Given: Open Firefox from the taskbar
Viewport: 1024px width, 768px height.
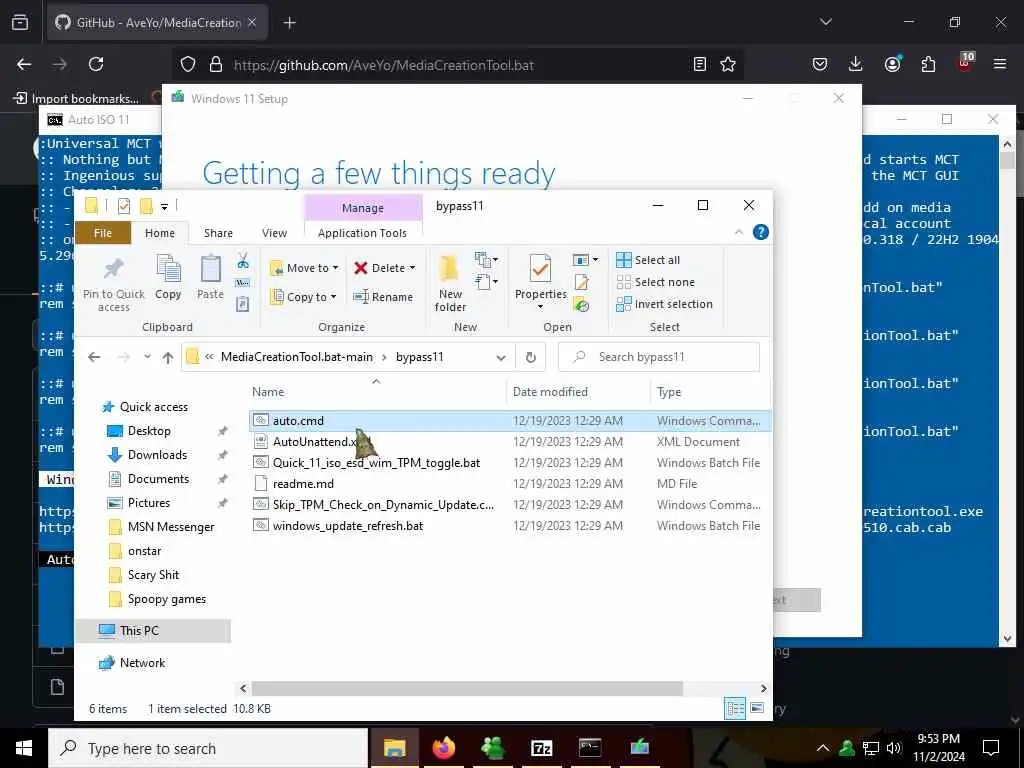Looking at the screenshot, I should [444, 748].
